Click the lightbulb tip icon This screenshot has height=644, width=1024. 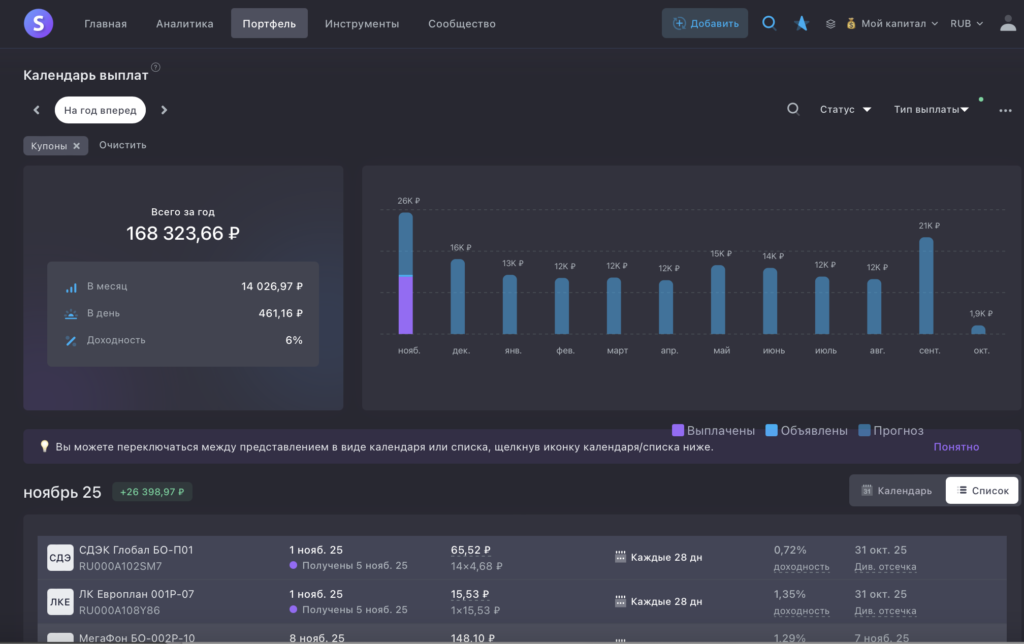pos(44,446)
